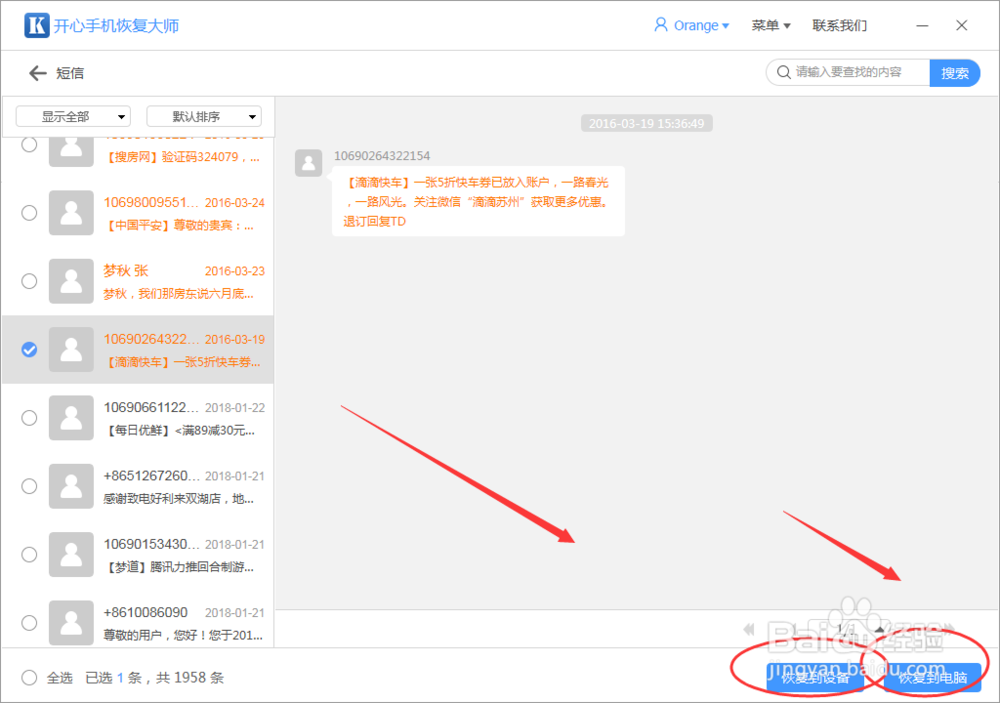Click the back arrow beside 短信
The height and width of the screenshot is (703, 1000).
pos(36,72)
